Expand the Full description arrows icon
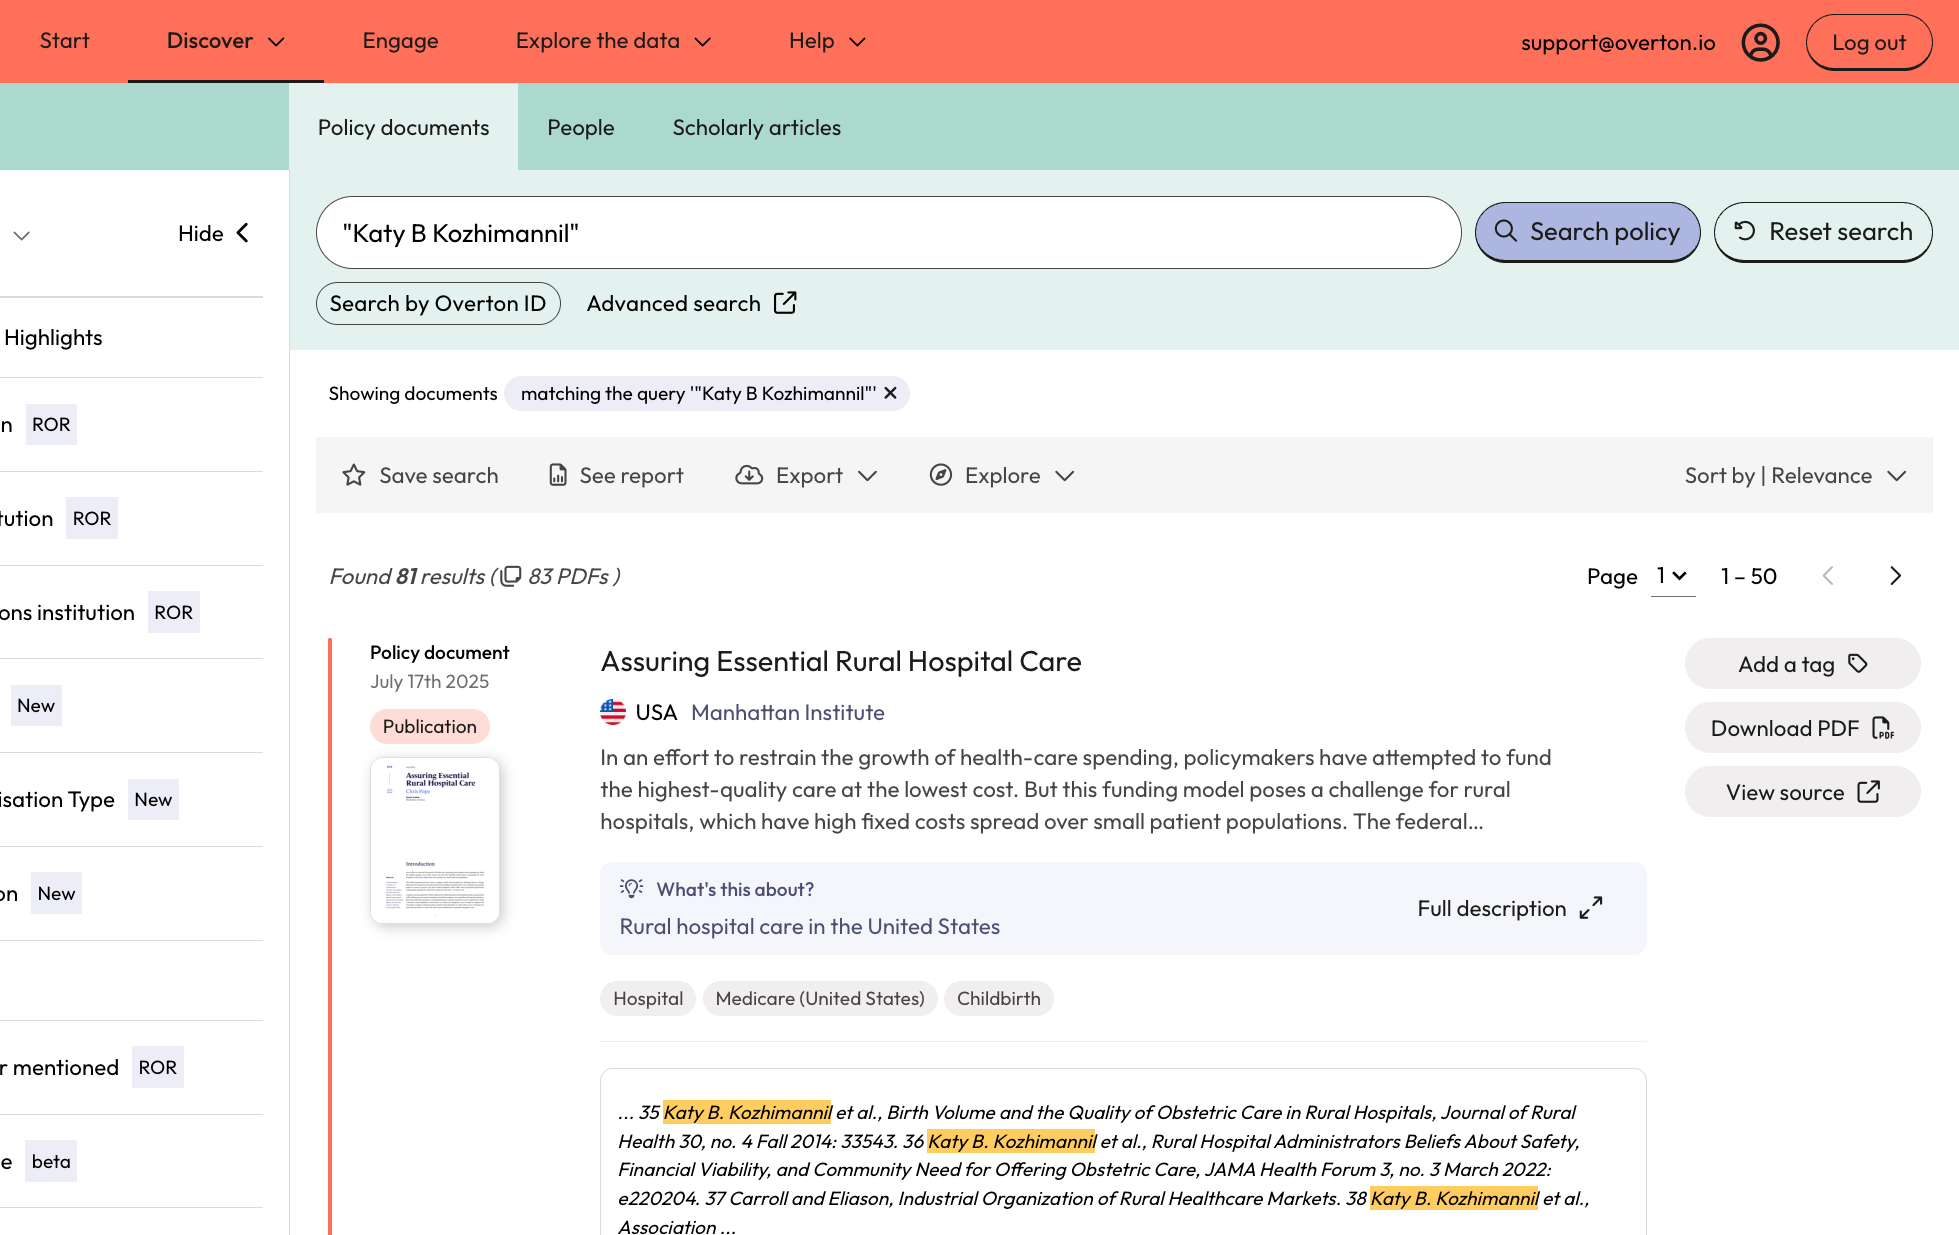The image size is (1959, 1235). pyautogui.click(x=1591, y=908)
